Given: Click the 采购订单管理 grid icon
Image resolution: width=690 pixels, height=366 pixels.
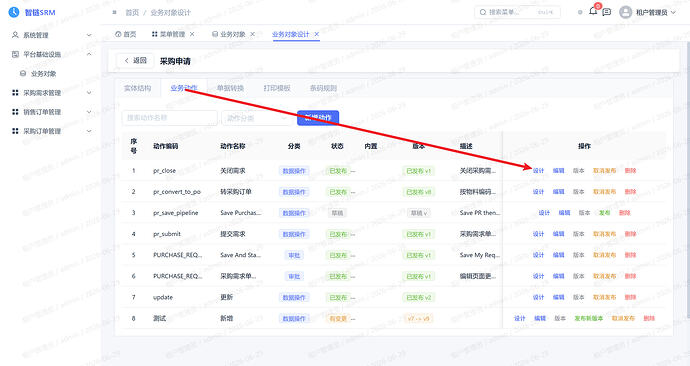Looking at the screenshot, I should coord(15,131).
